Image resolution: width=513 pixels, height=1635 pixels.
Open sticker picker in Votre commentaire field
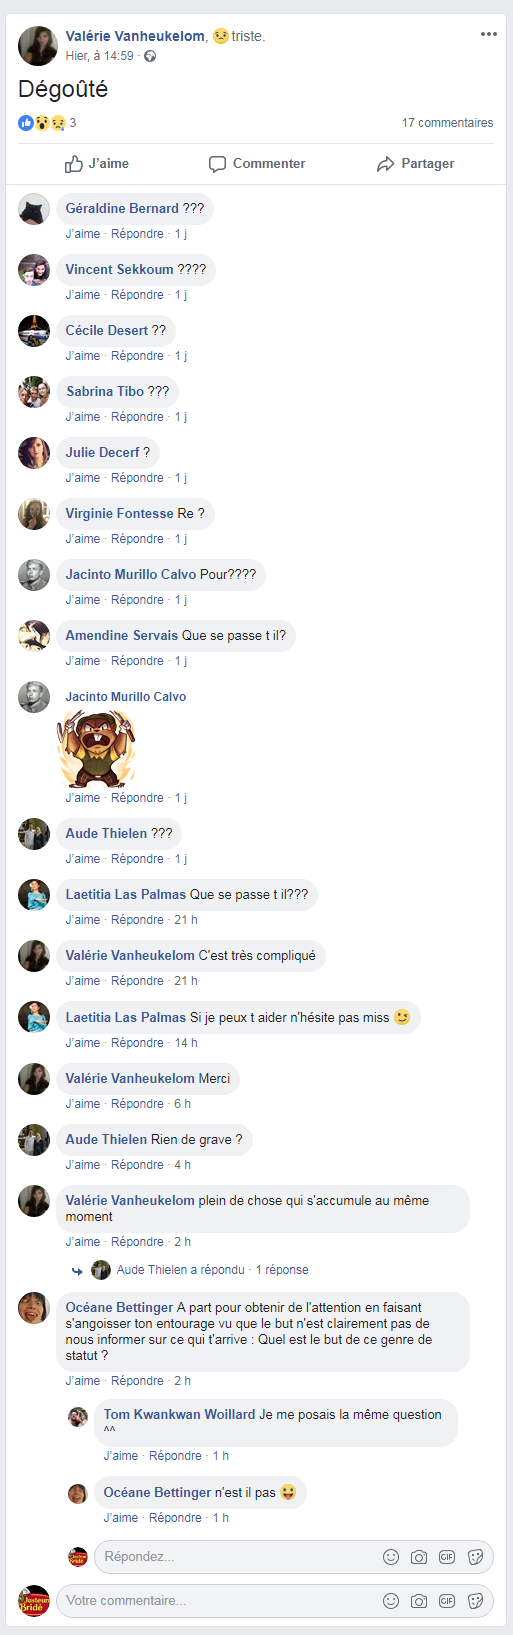click(x=476, y=1601)
